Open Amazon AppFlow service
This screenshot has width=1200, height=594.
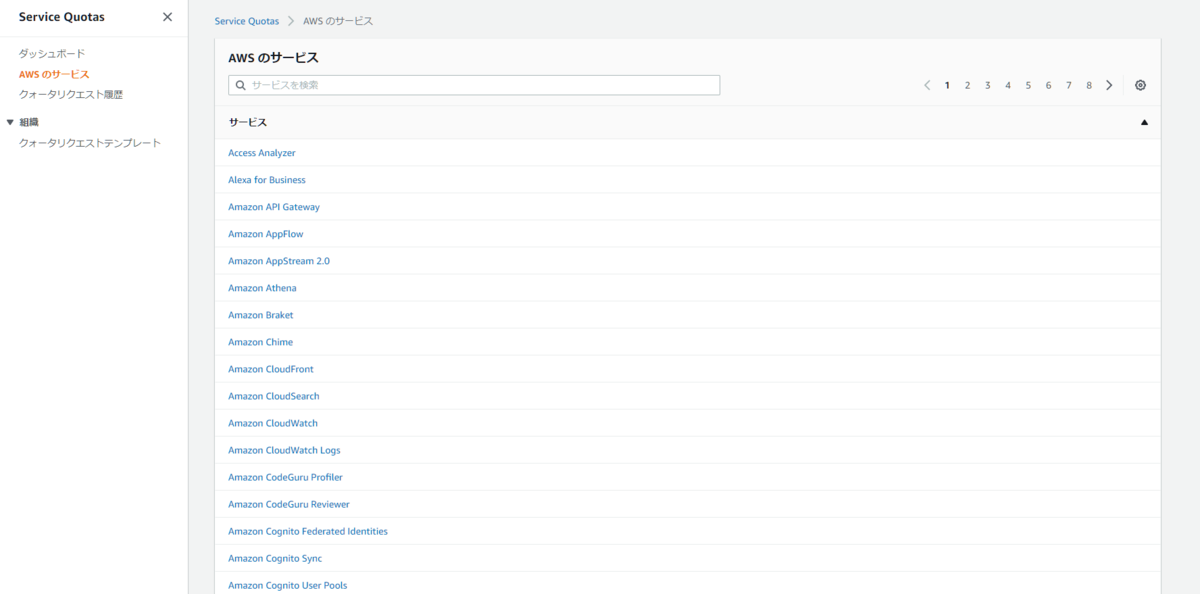266,234
